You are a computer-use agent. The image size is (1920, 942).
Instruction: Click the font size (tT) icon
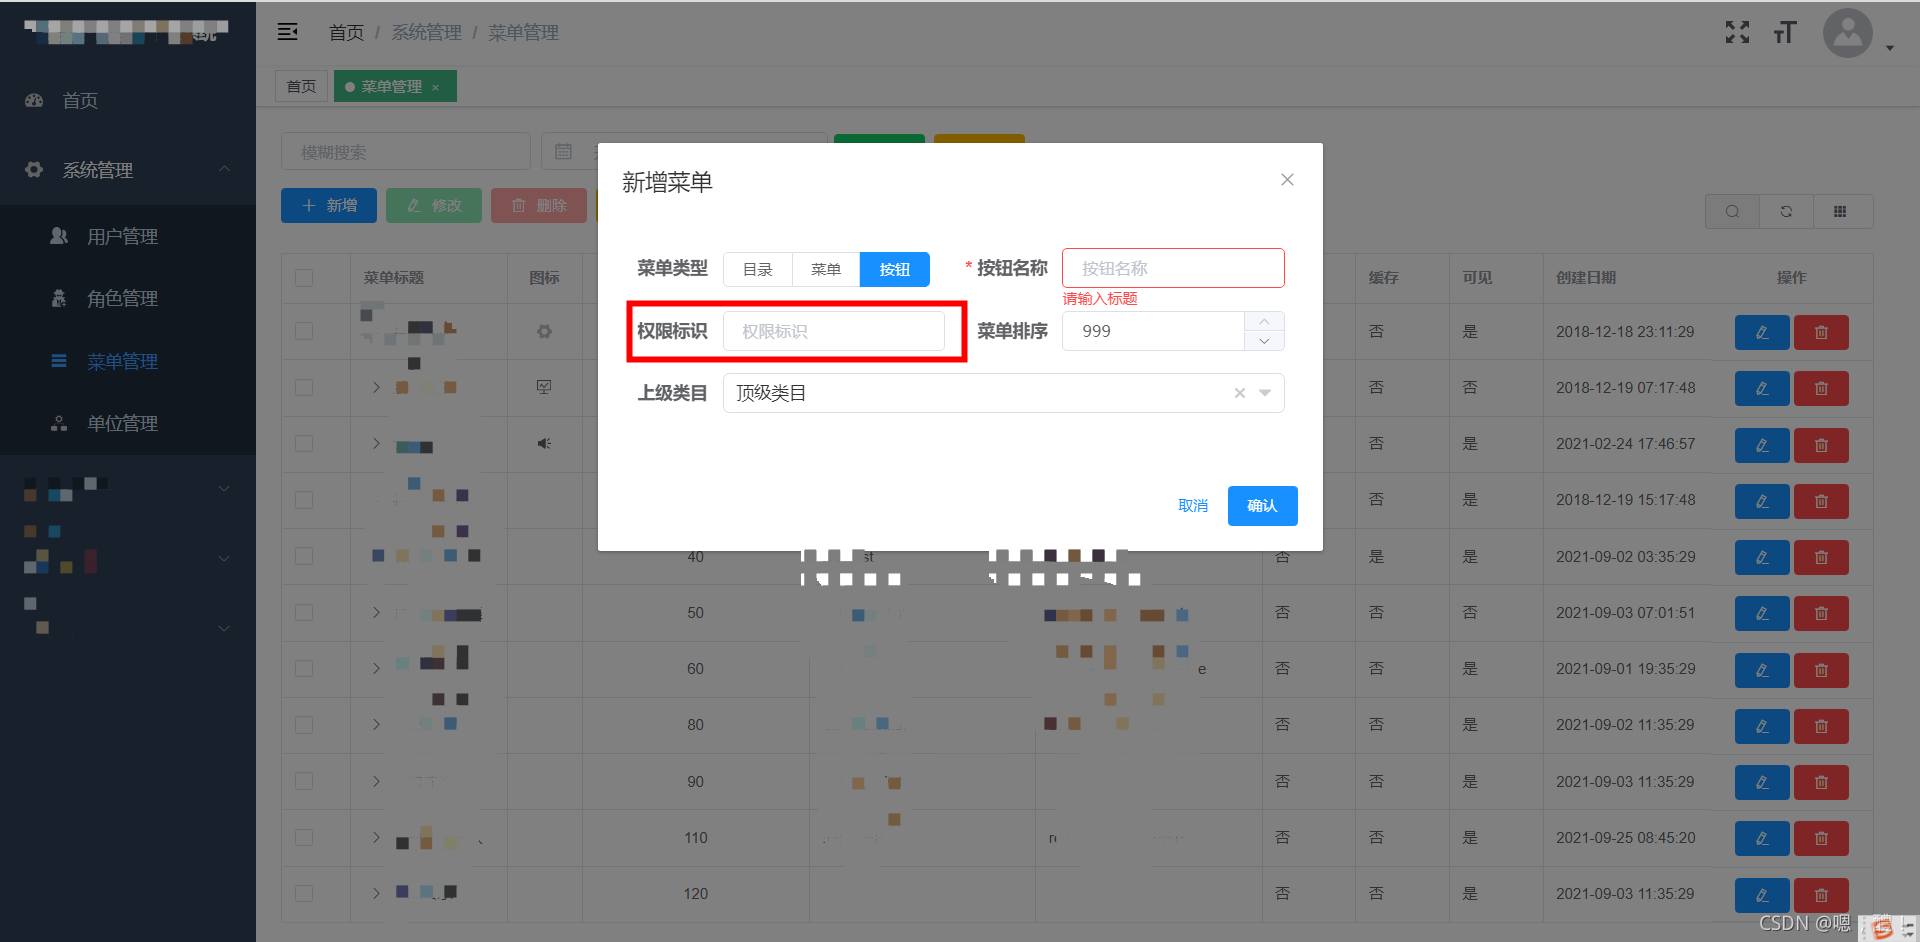1785,32
